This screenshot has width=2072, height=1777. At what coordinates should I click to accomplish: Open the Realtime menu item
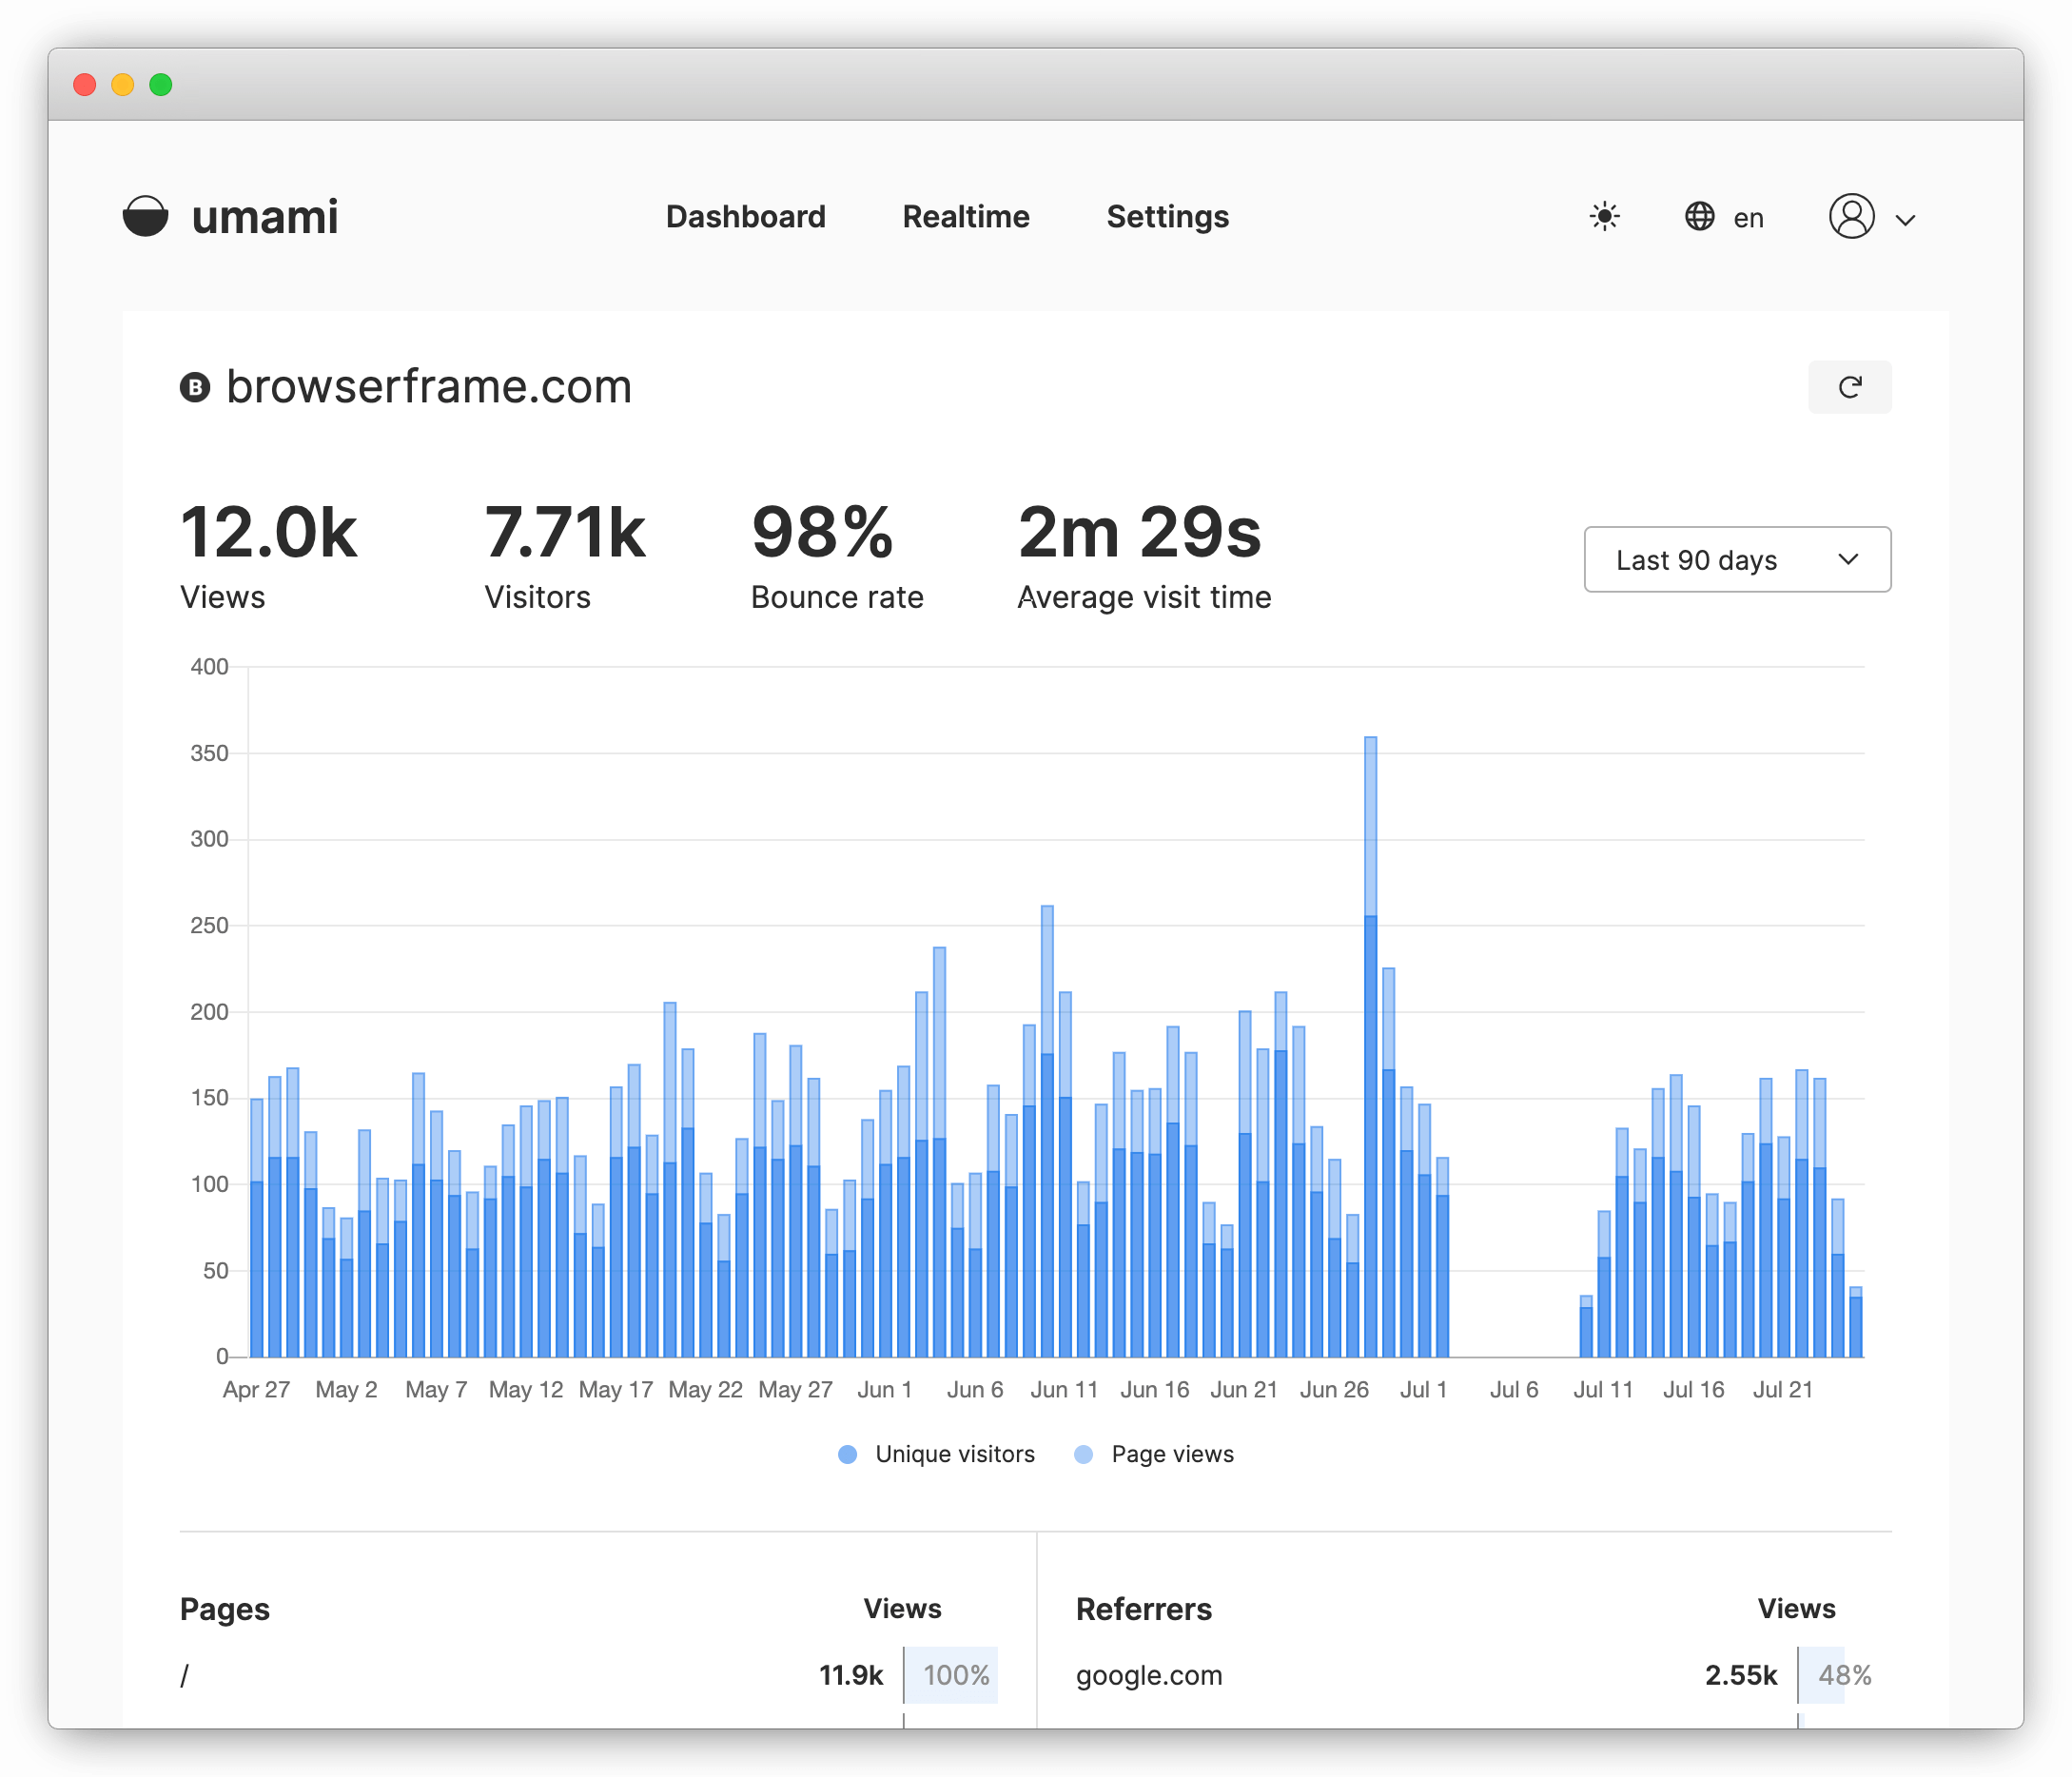965,217
